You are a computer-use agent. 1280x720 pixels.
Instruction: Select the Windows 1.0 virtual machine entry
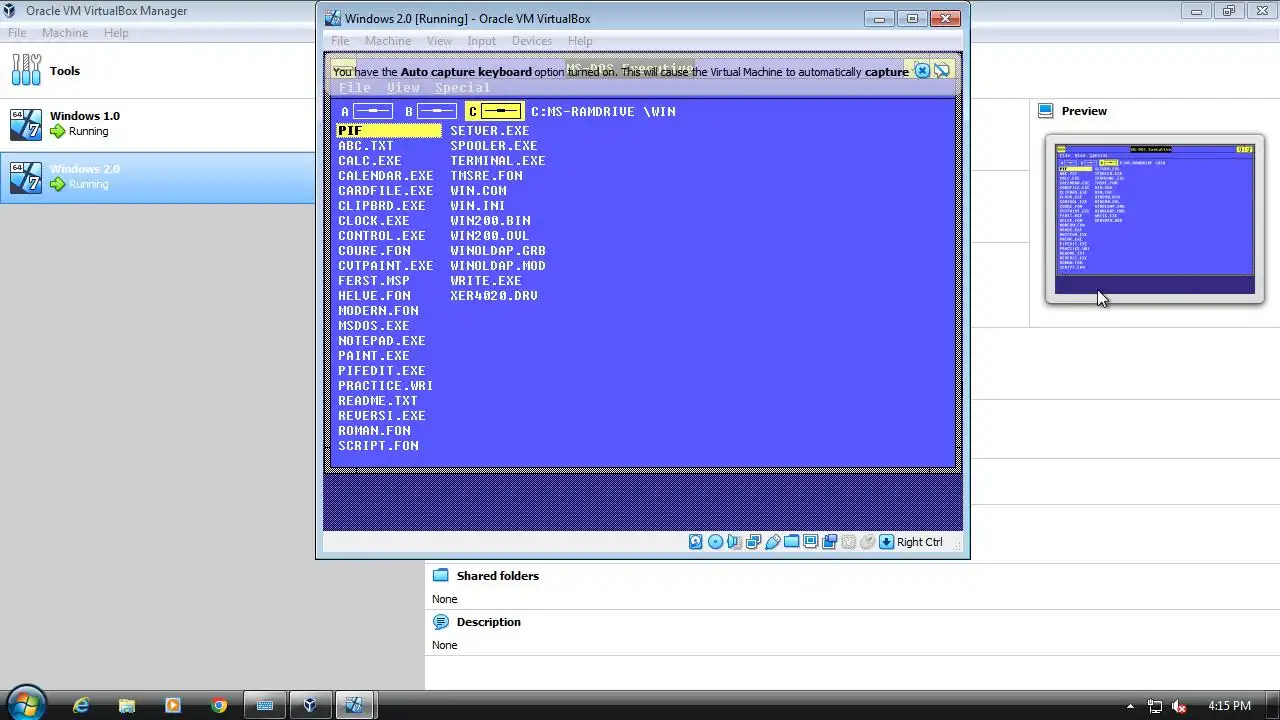pyautogui.click(x=157, y=124)
